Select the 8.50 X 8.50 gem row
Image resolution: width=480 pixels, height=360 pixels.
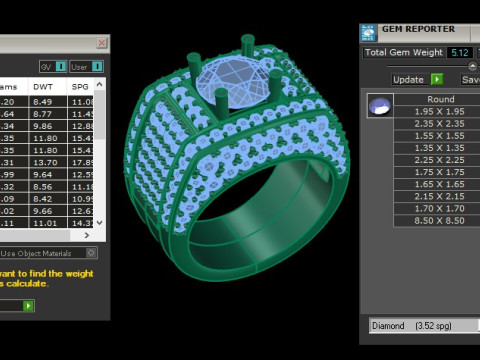click(437, 221)
